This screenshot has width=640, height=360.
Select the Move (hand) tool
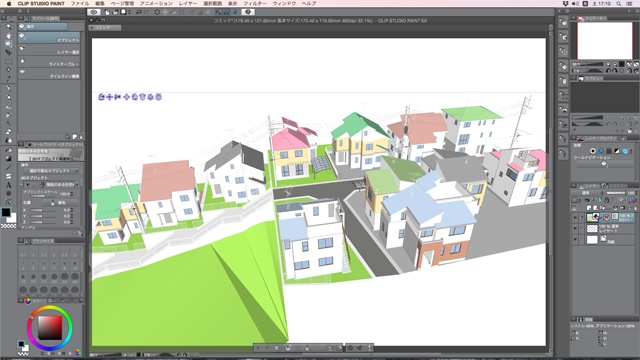(8, 36)
